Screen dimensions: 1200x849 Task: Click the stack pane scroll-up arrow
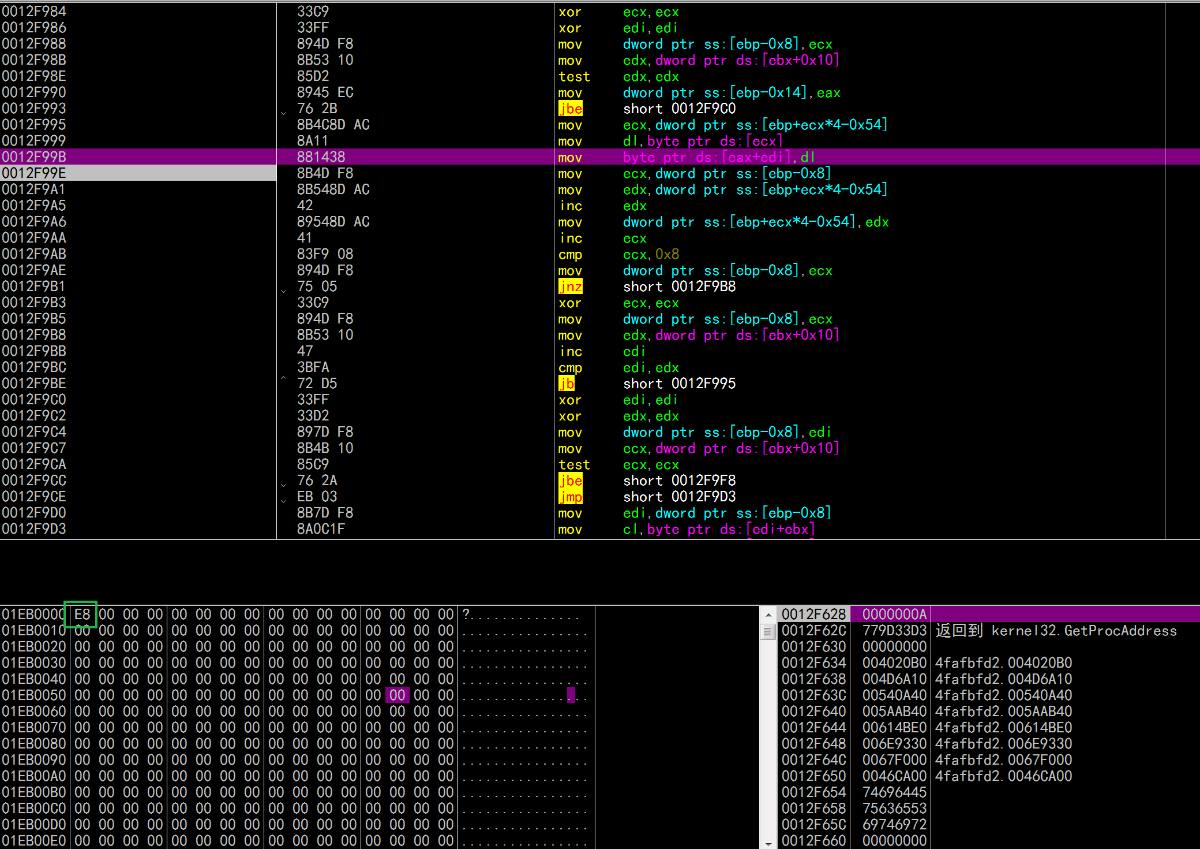tap(768, 614)
